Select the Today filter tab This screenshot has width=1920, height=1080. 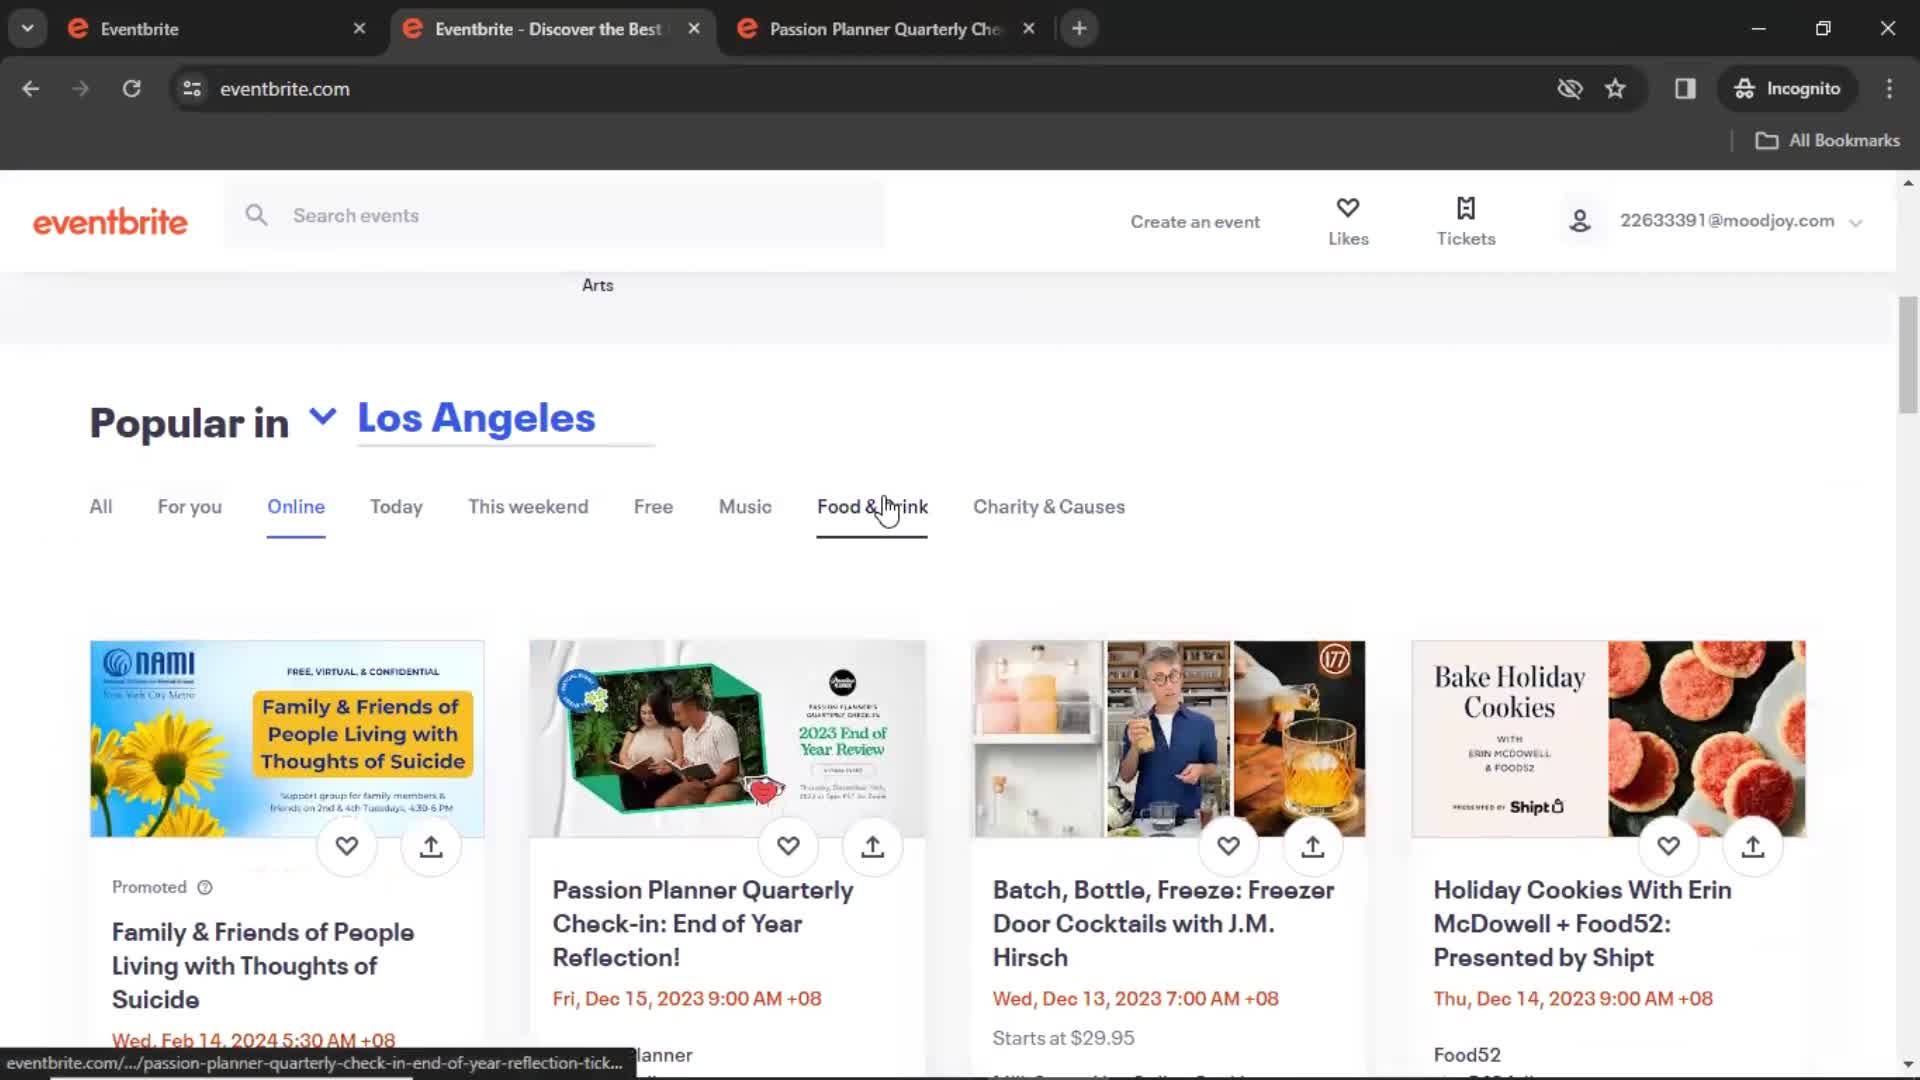pos(396,507)
